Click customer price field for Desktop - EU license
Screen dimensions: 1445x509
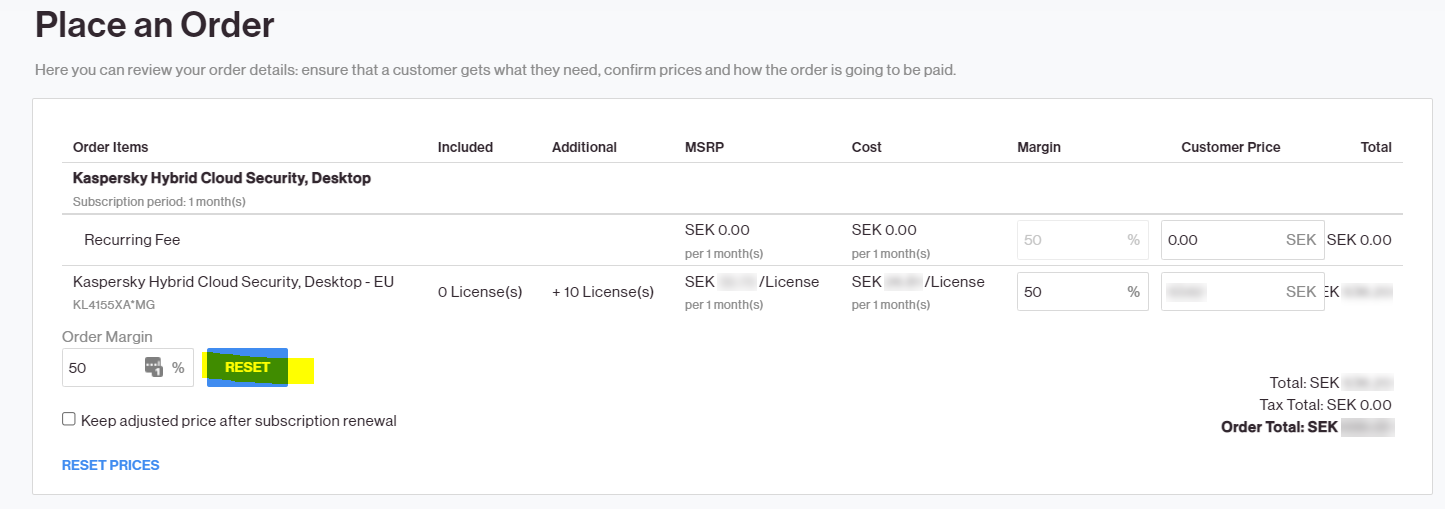(1242, 291)
